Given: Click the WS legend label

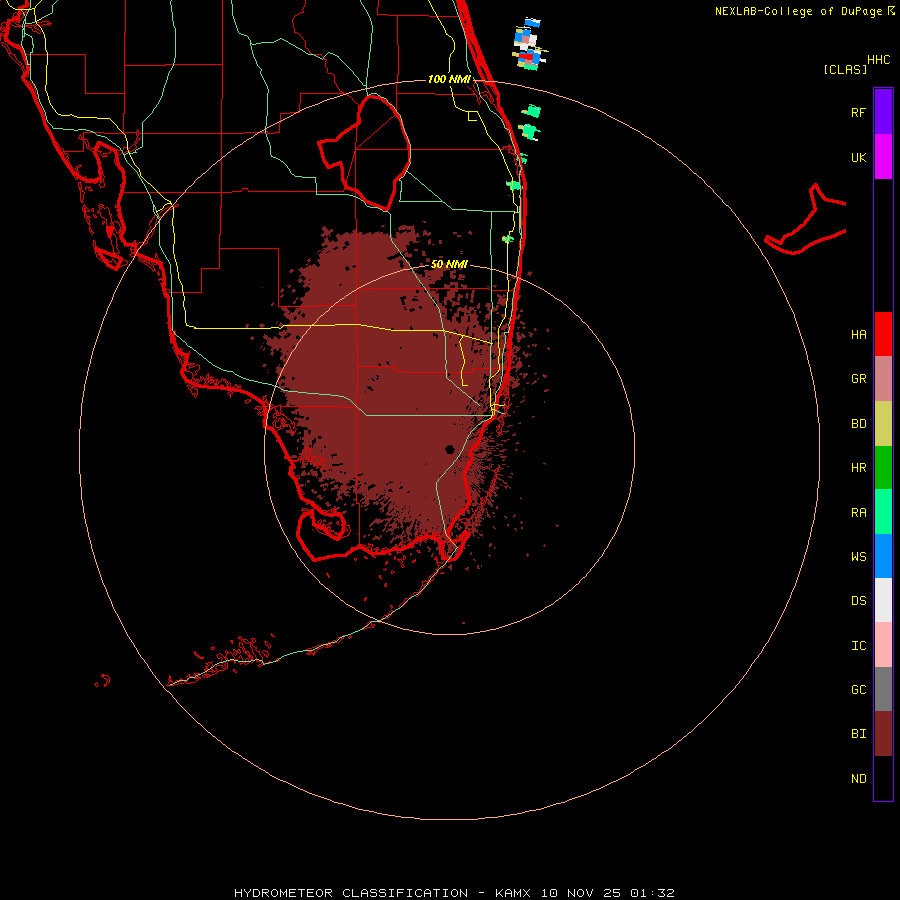Looking at the screenshot, I should click(858, 556).
